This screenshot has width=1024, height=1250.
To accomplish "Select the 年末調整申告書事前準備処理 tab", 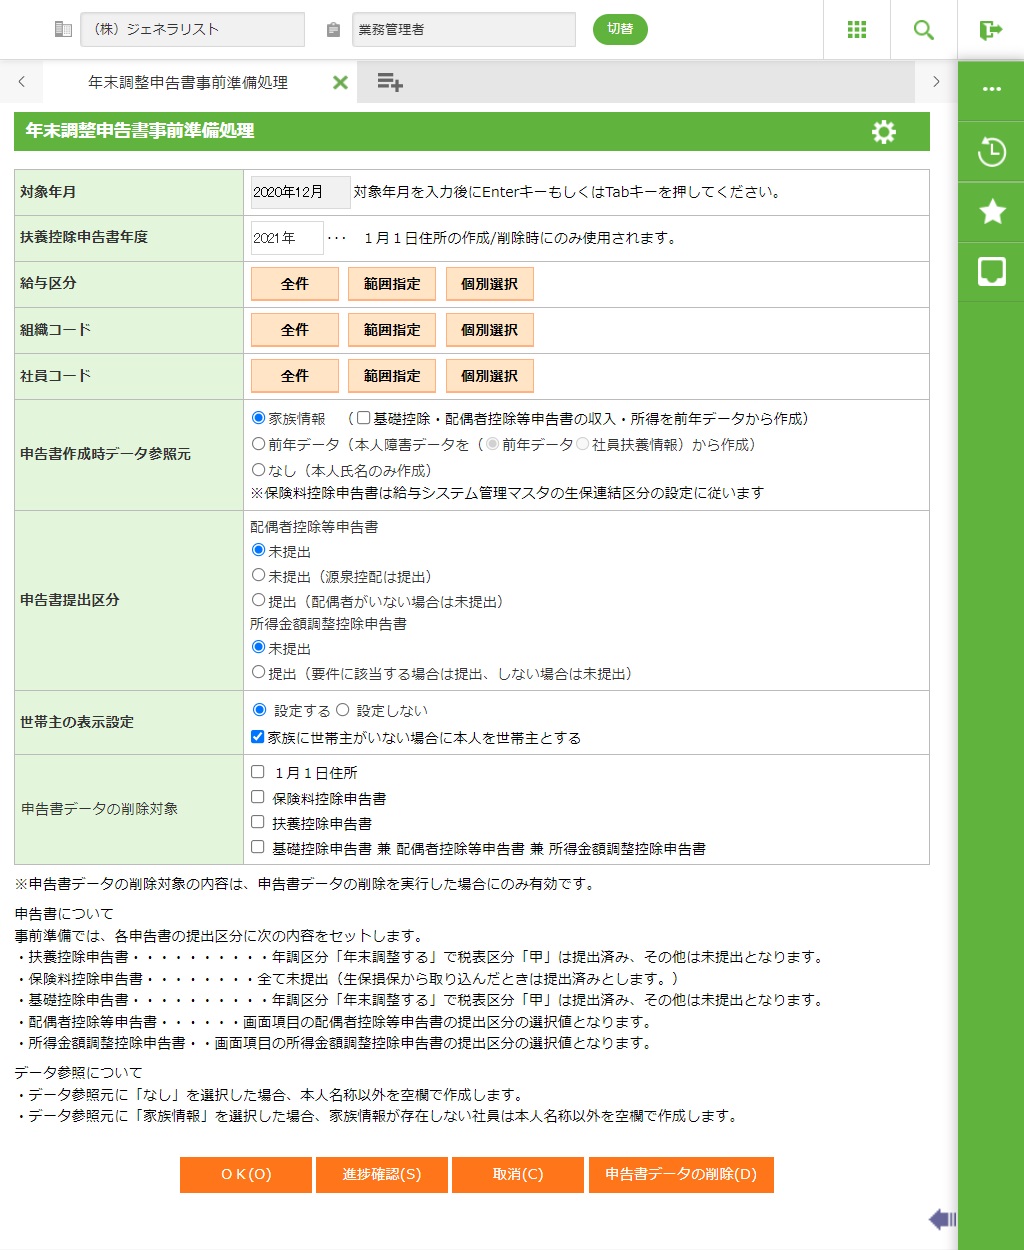I will [188, 83].
